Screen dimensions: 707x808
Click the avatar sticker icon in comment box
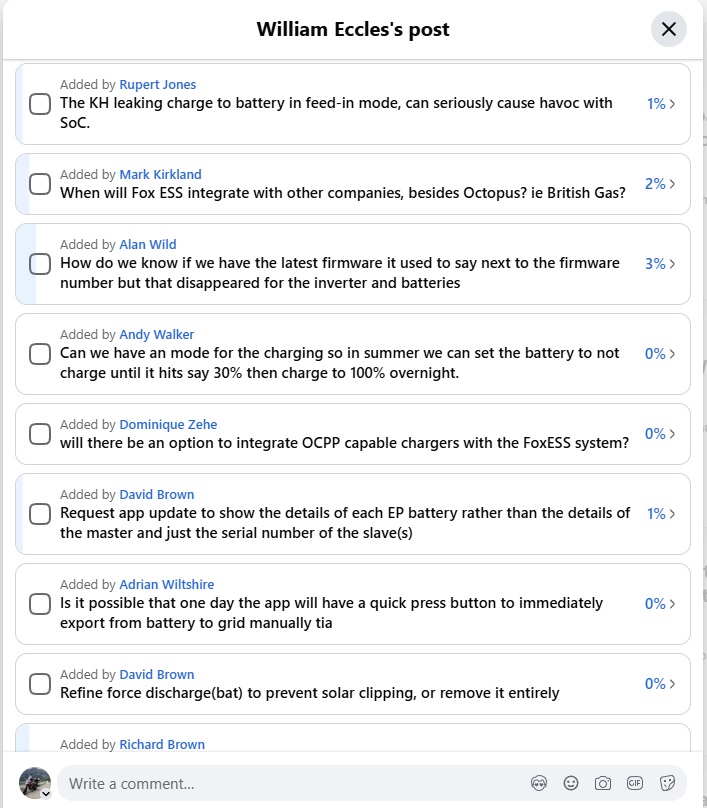click(538, 783)
